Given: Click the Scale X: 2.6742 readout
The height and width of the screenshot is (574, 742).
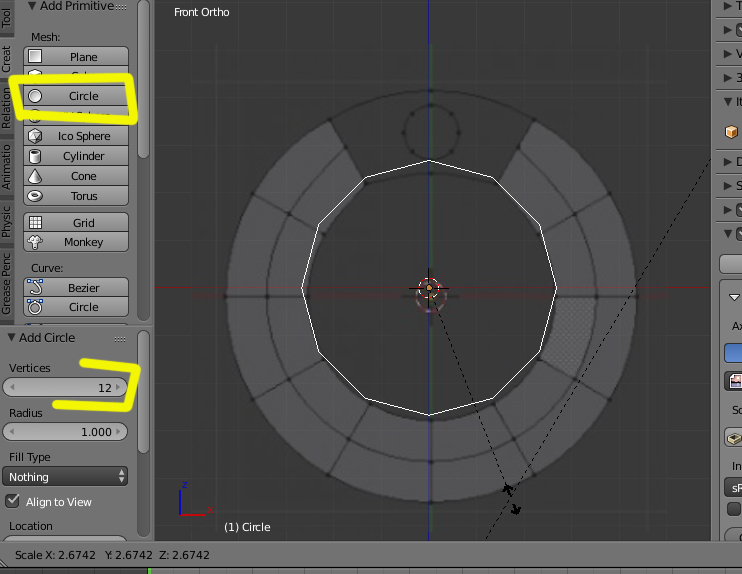Looking at the screenshot, I should [x=55, y=555].
